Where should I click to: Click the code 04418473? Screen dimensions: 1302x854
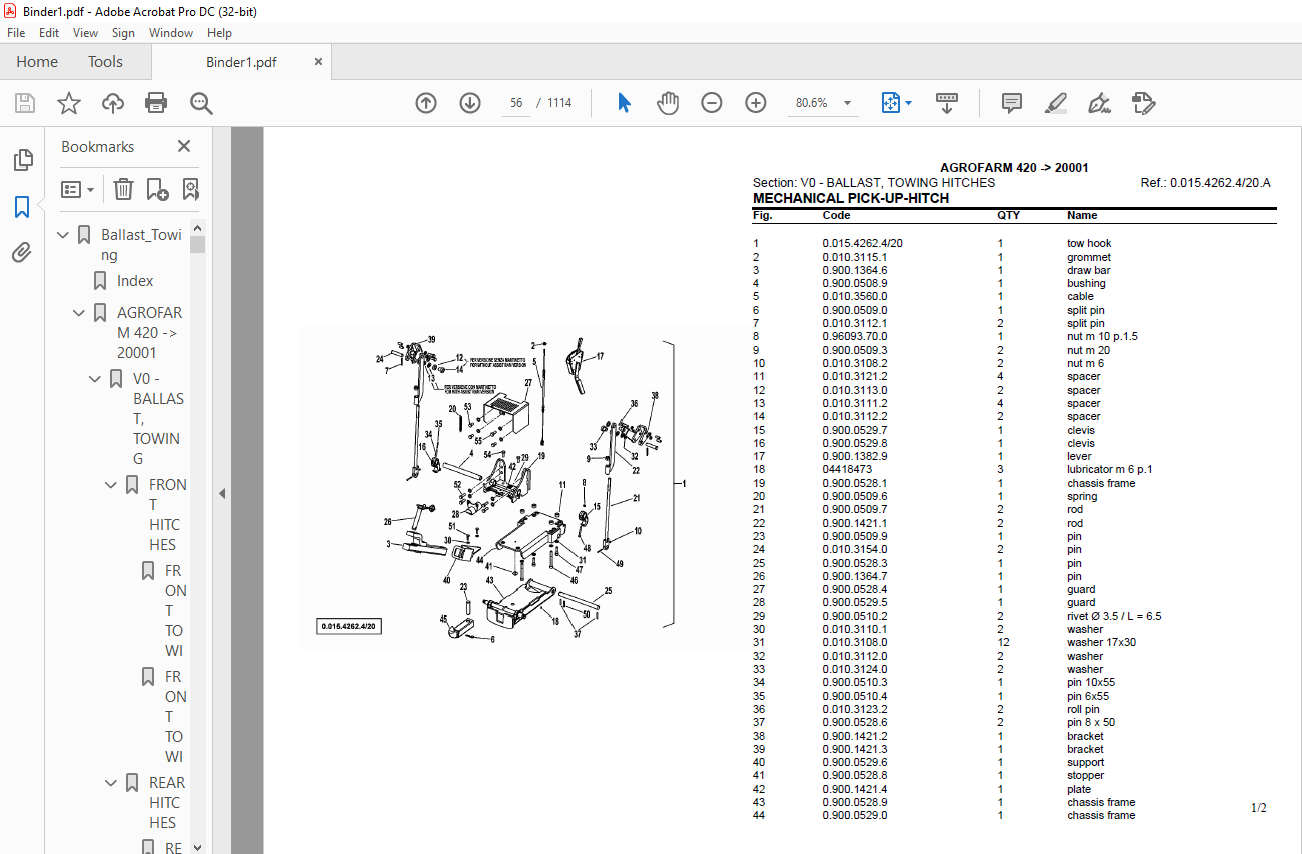847,469
